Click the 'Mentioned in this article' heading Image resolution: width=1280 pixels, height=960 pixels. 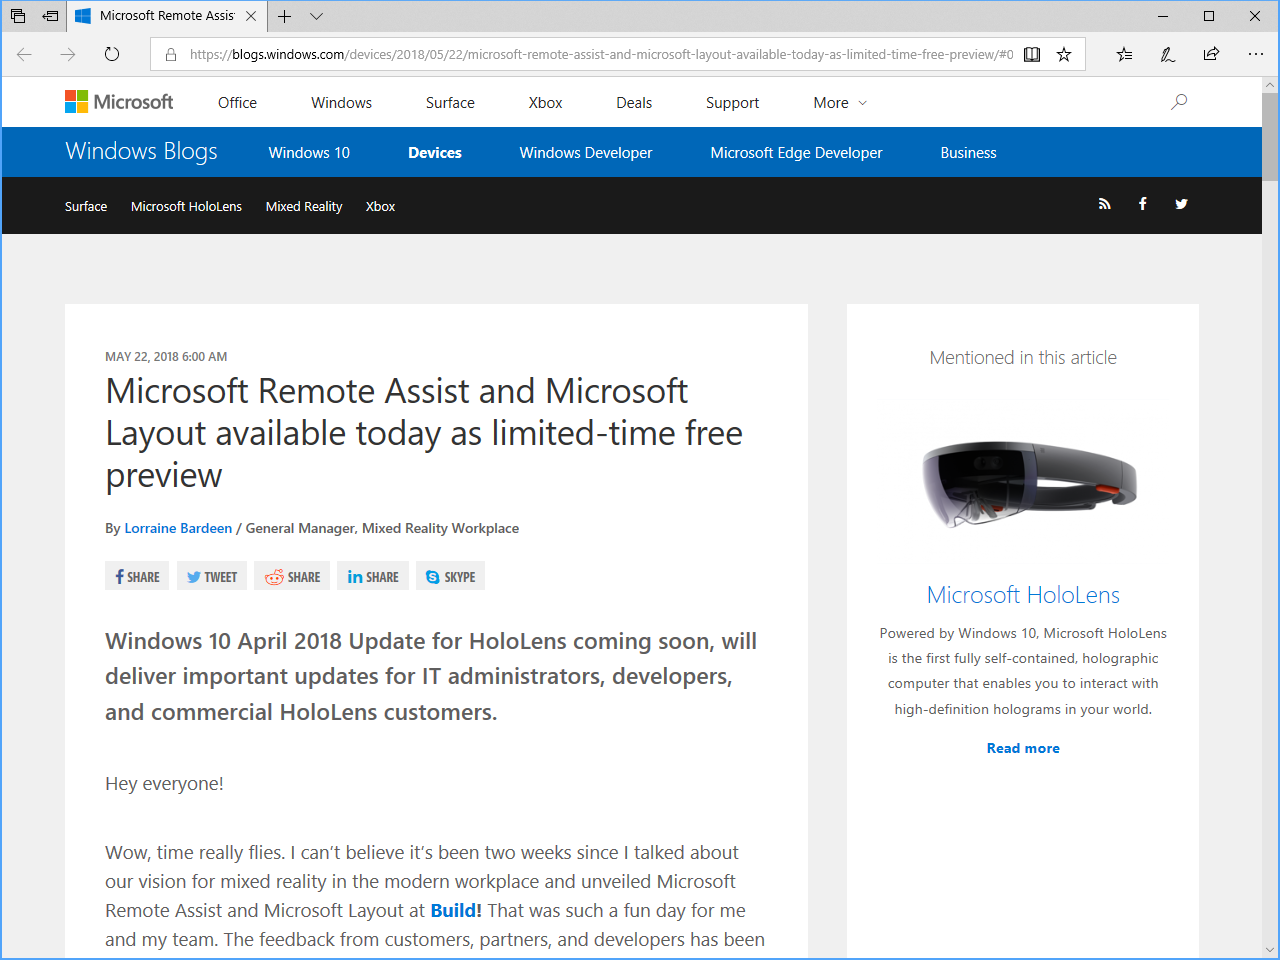click(x=1023, y=358)
